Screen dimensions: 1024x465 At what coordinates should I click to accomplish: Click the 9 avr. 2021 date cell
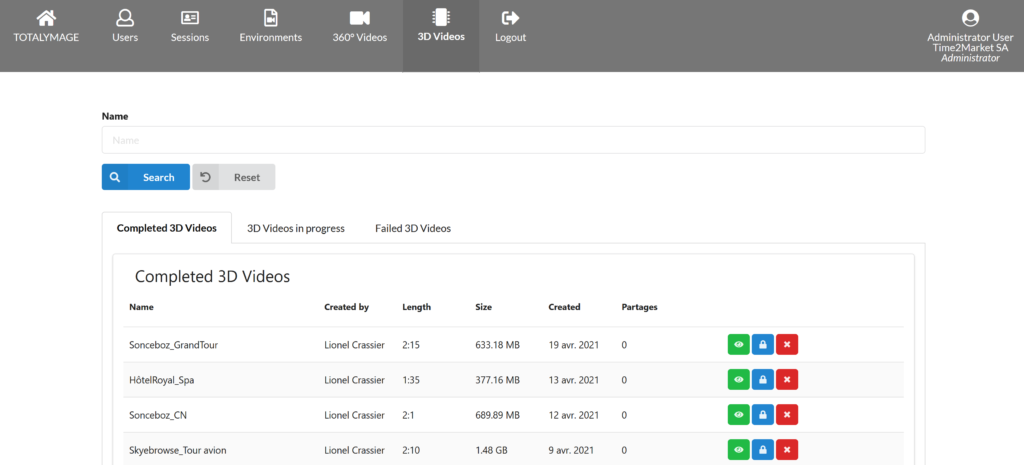pyautogui.click(x=571, y=450)
